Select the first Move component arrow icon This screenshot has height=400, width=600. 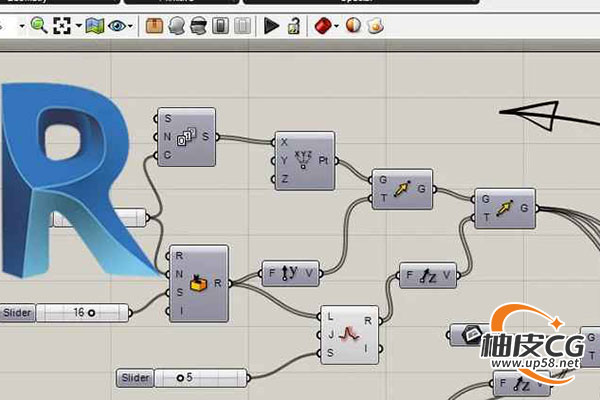point(401,189)
